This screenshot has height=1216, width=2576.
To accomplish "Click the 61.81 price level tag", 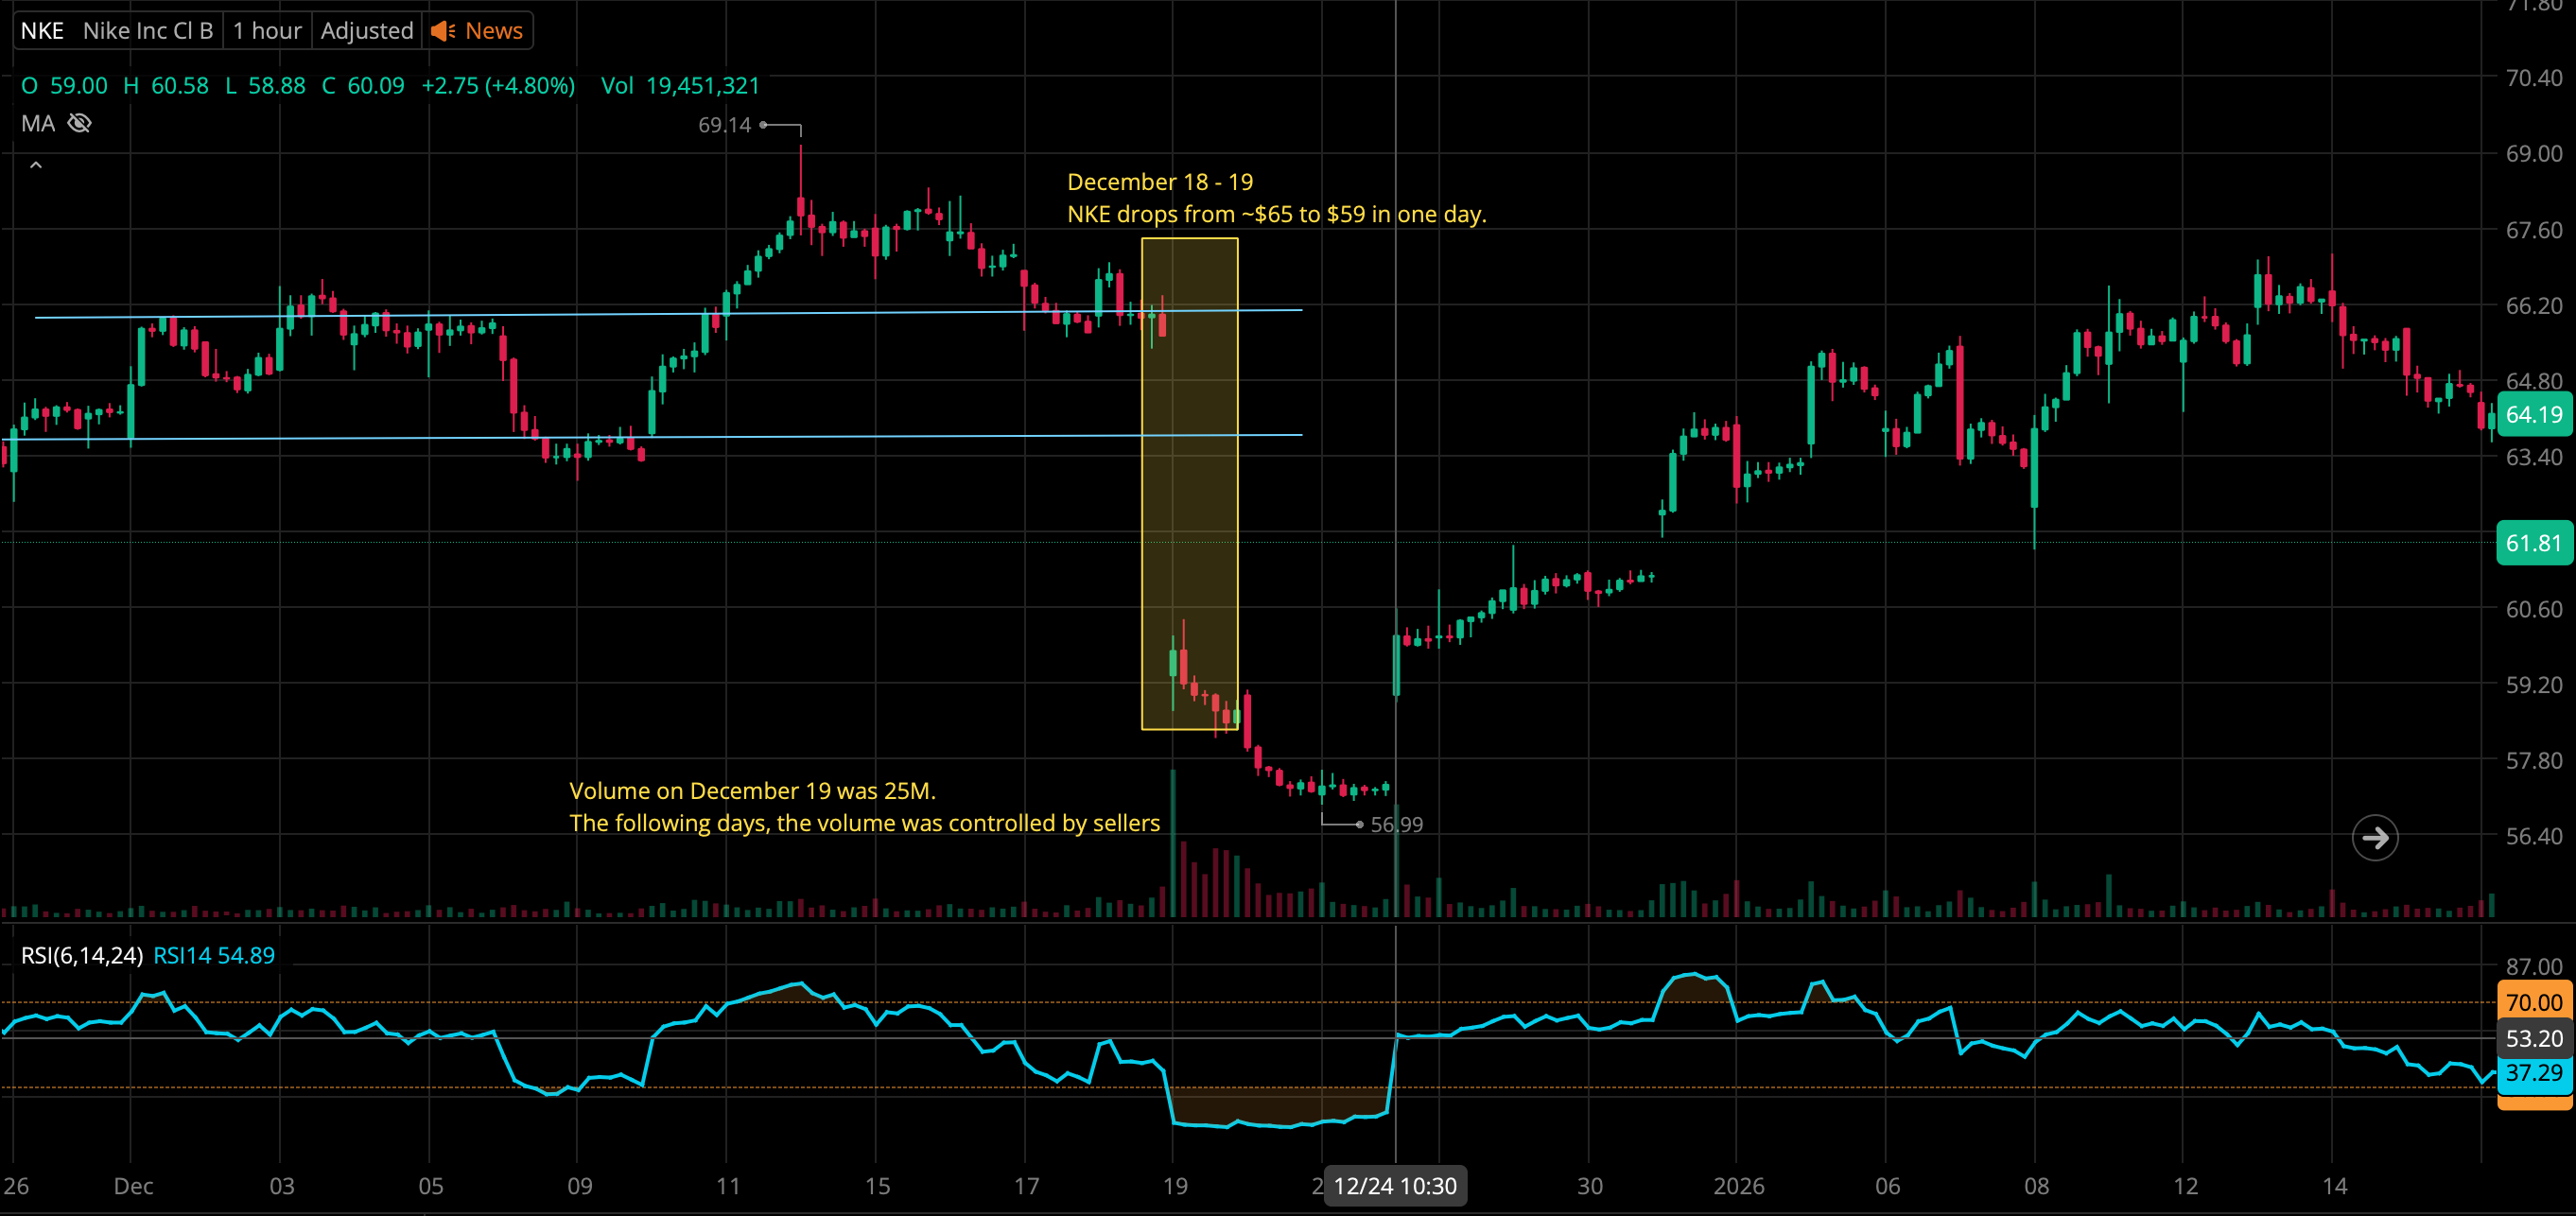I will 2533,543.
